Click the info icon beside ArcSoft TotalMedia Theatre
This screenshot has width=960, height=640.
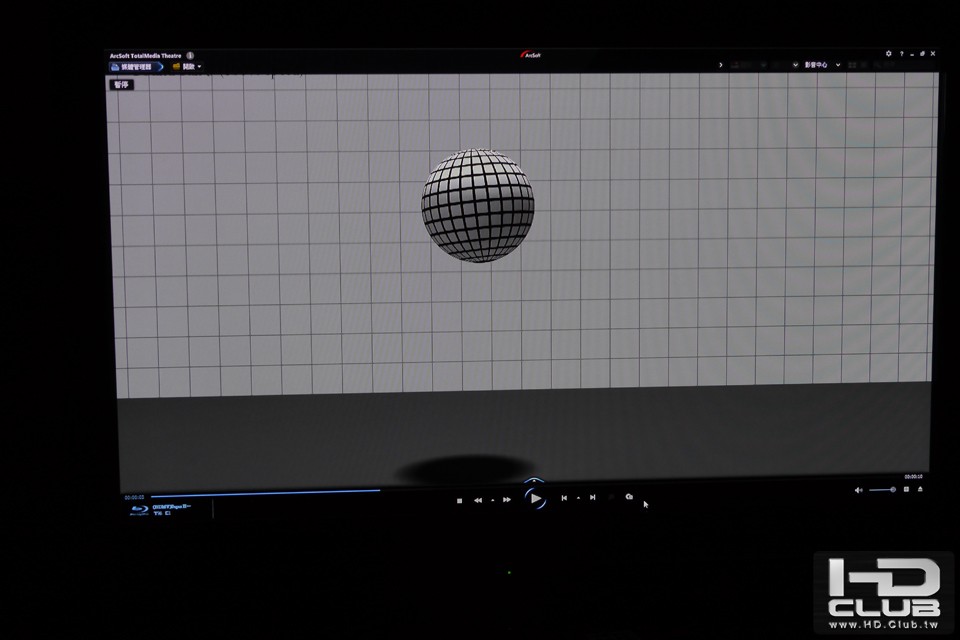point(190,55)
